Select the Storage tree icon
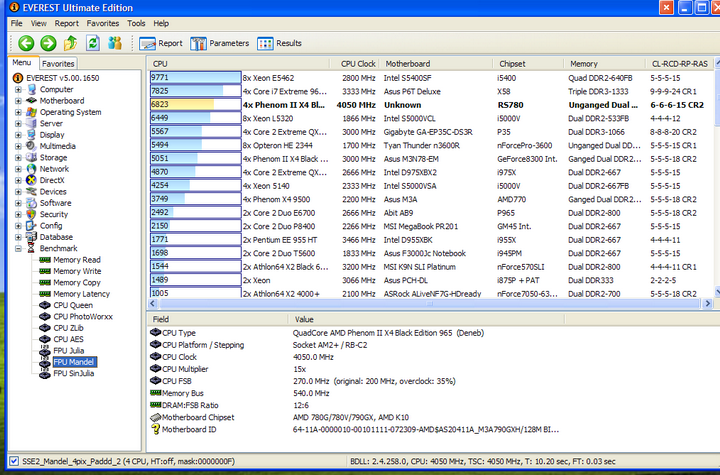The image size is (720, 475). 31,158
